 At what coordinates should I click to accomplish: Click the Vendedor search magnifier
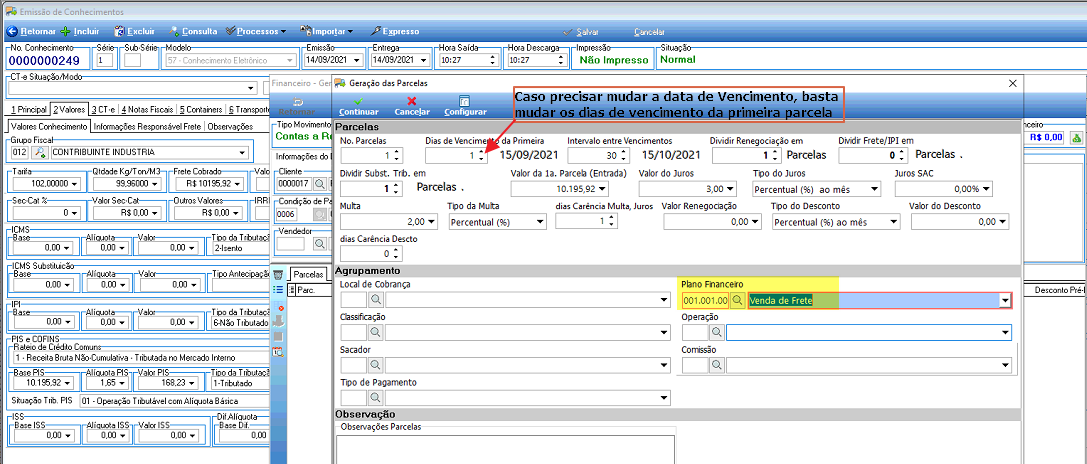(320, 243)
